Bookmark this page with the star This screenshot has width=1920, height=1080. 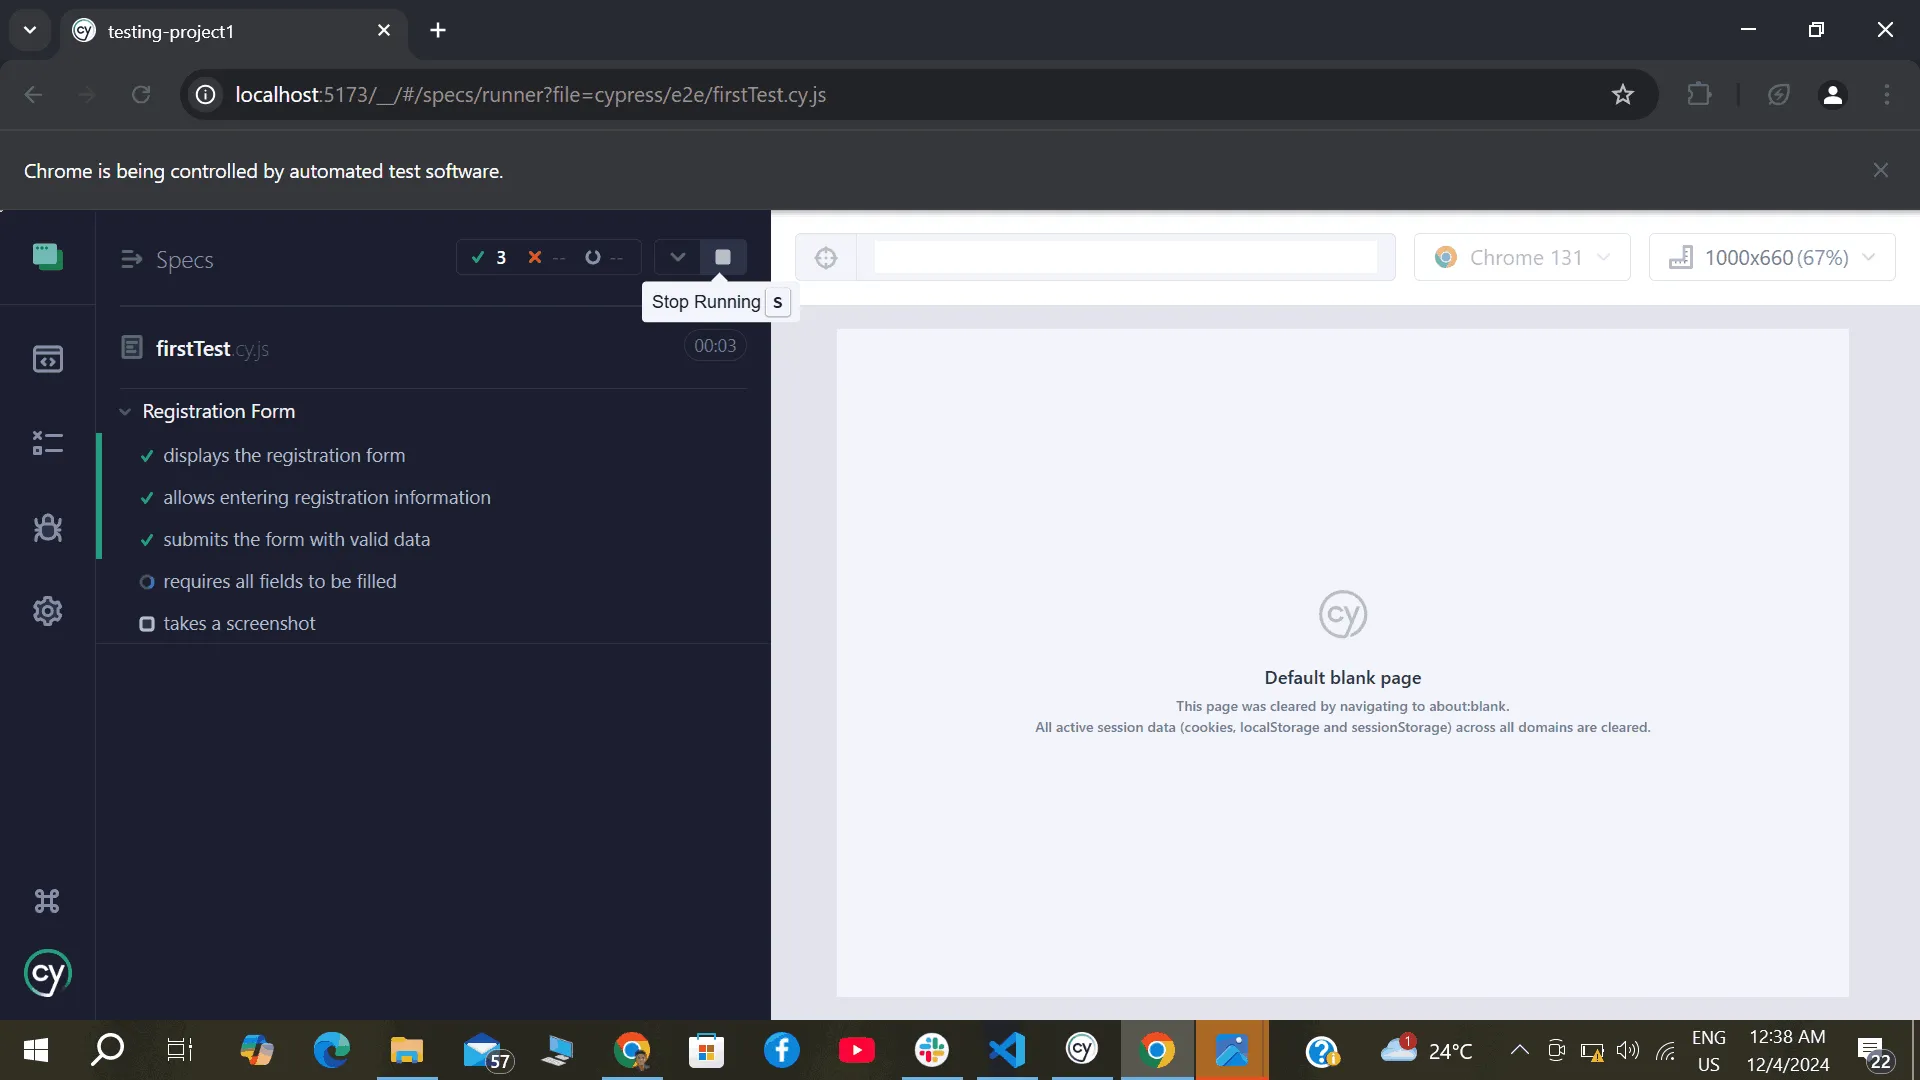click(1622, 95)
